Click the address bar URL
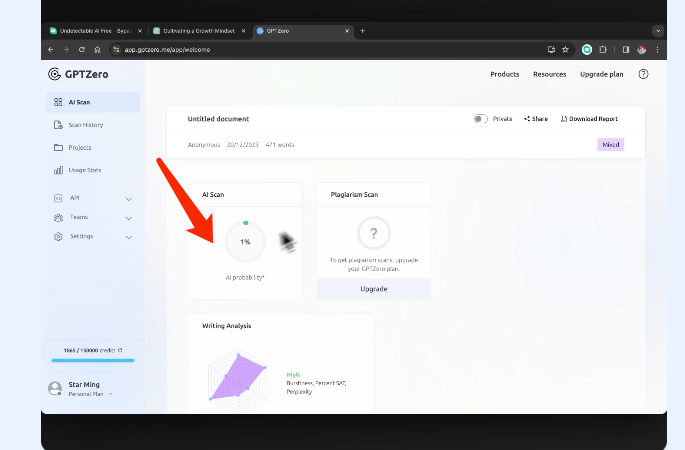Viewport: 685px width, 450px height. click(167, 50)
